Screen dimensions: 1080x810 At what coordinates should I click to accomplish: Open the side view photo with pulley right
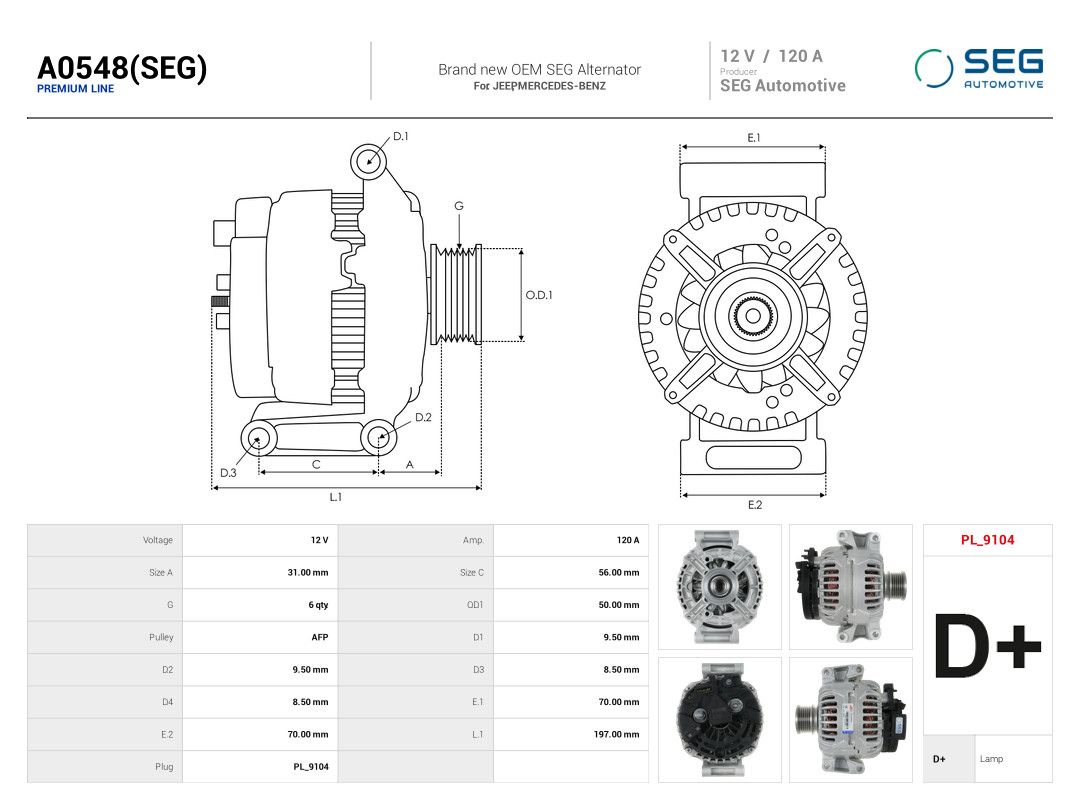tap(851, 587)
